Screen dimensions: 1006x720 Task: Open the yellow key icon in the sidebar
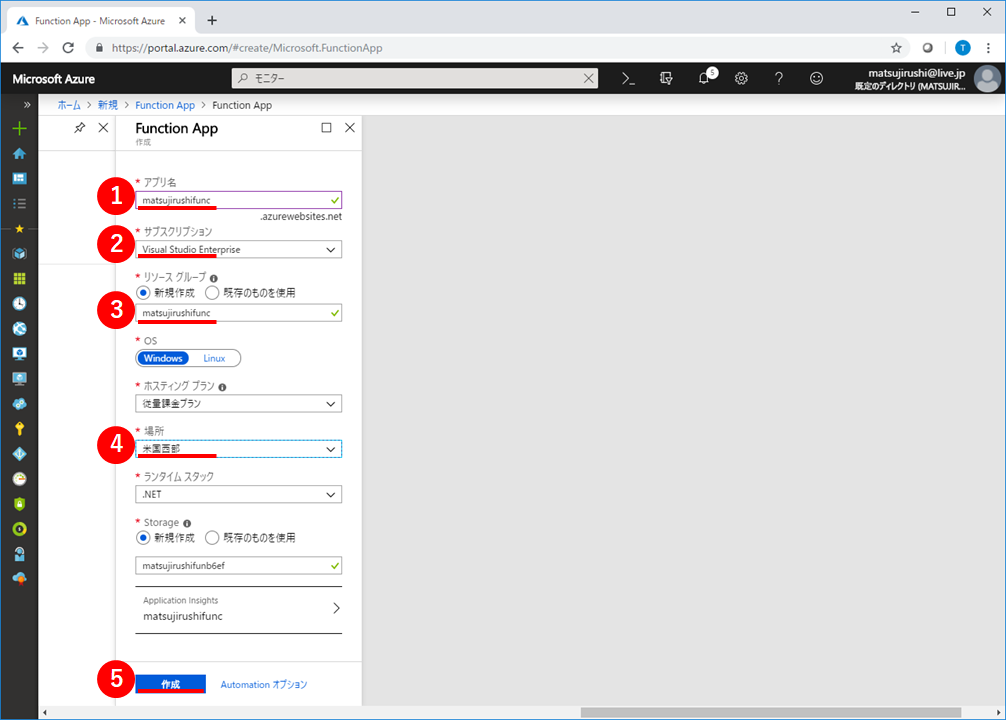(x=19, y=429)
